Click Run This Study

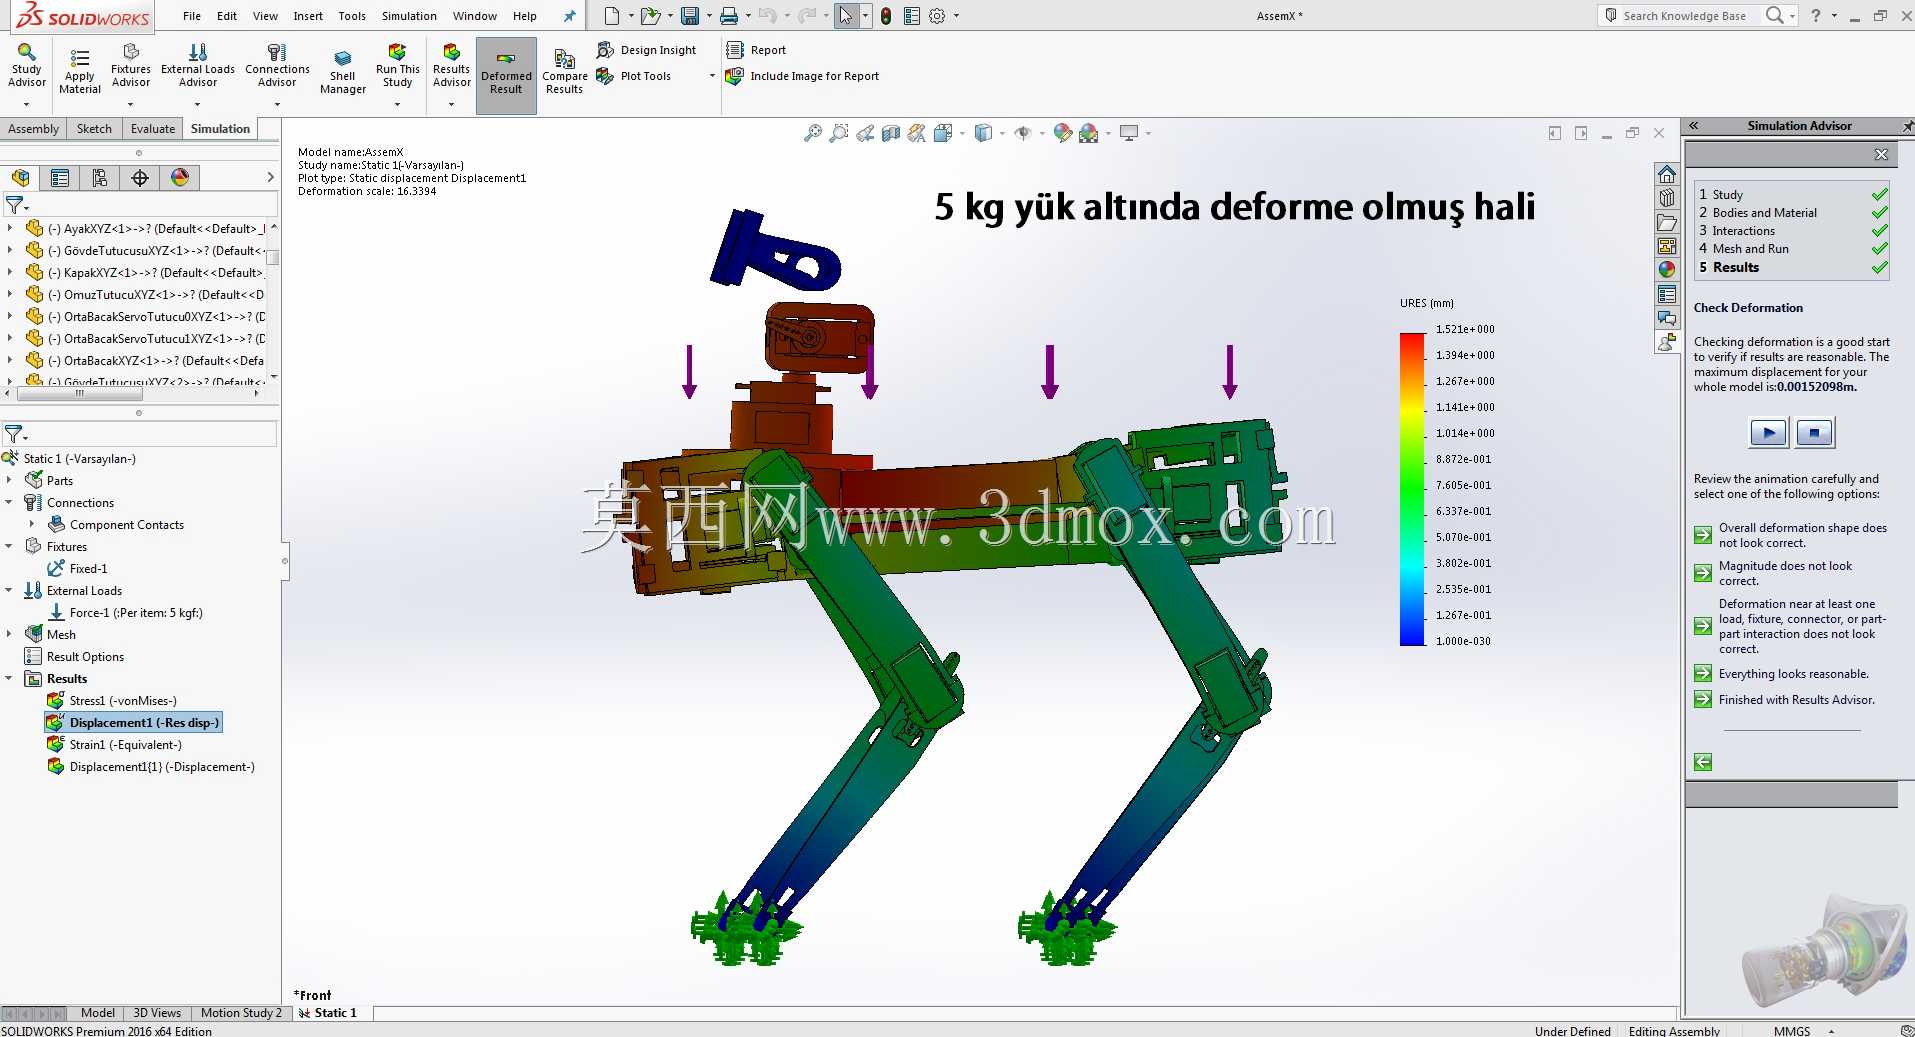click(398, 66)
